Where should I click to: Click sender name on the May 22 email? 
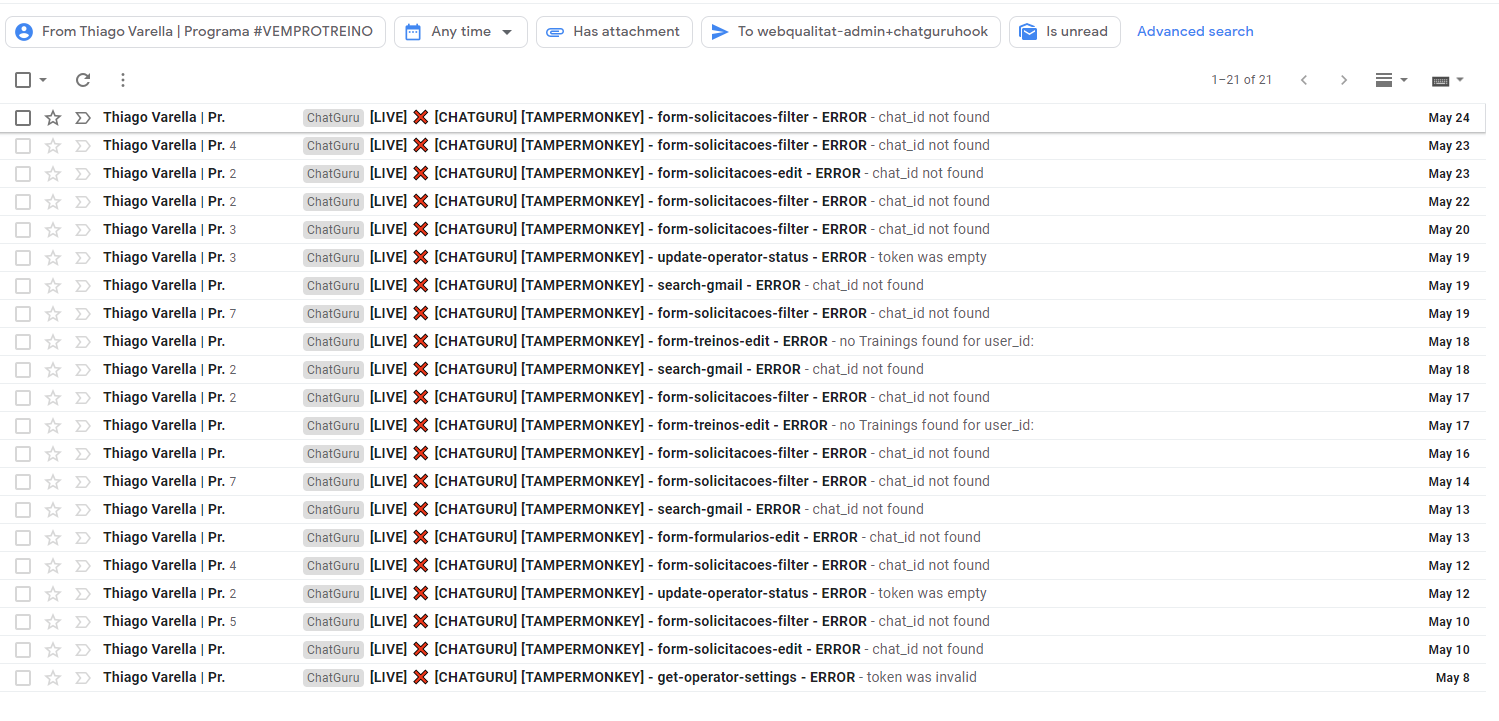(164, 202)
